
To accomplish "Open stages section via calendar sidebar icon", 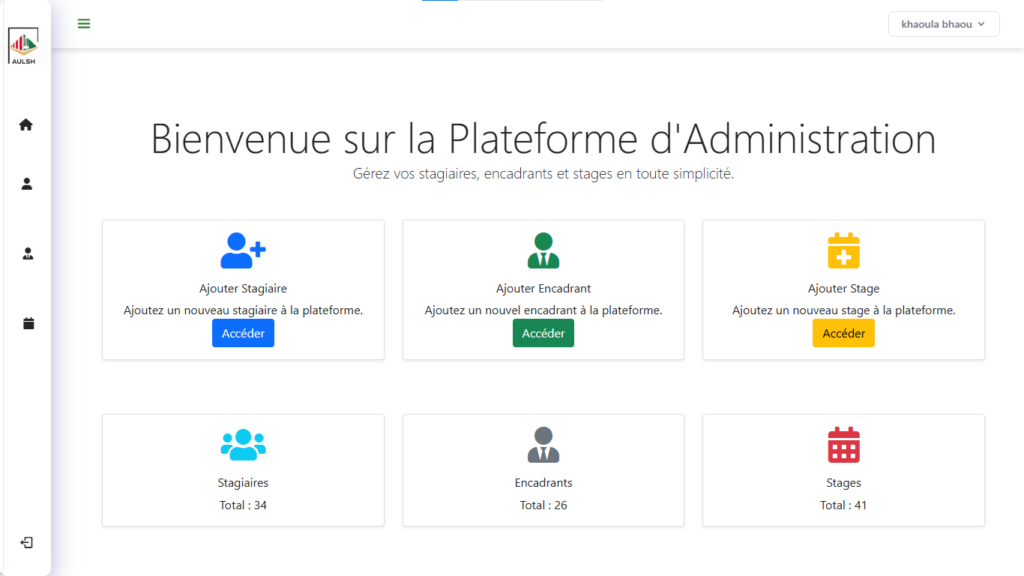I will coord(28,323).
